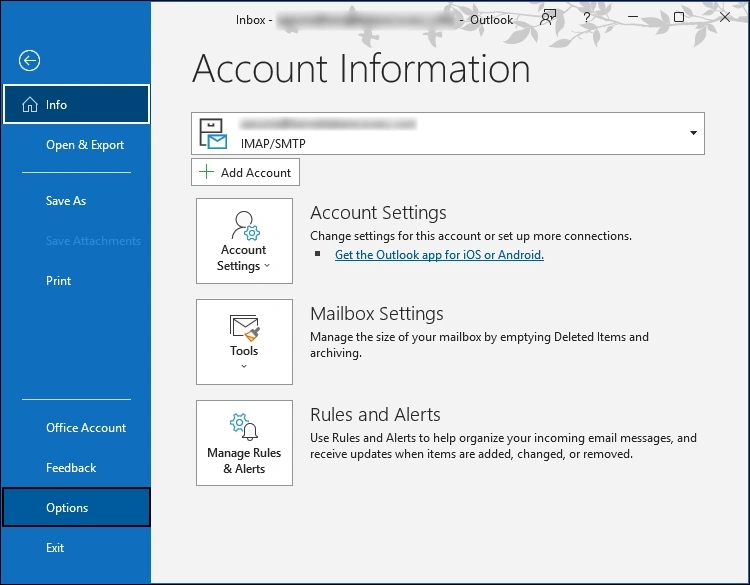
Task: Click the home icon beside Info
Action: pos(30,104)
